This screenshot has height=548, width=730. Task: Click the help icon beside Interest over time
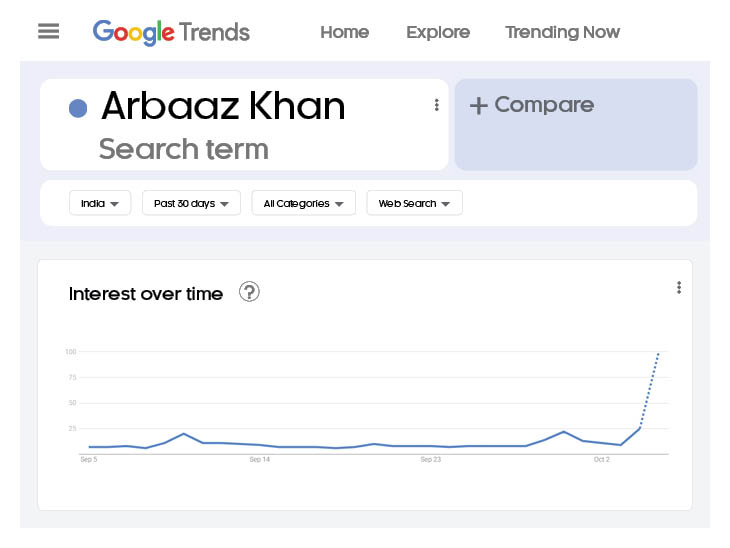(249, 292)
